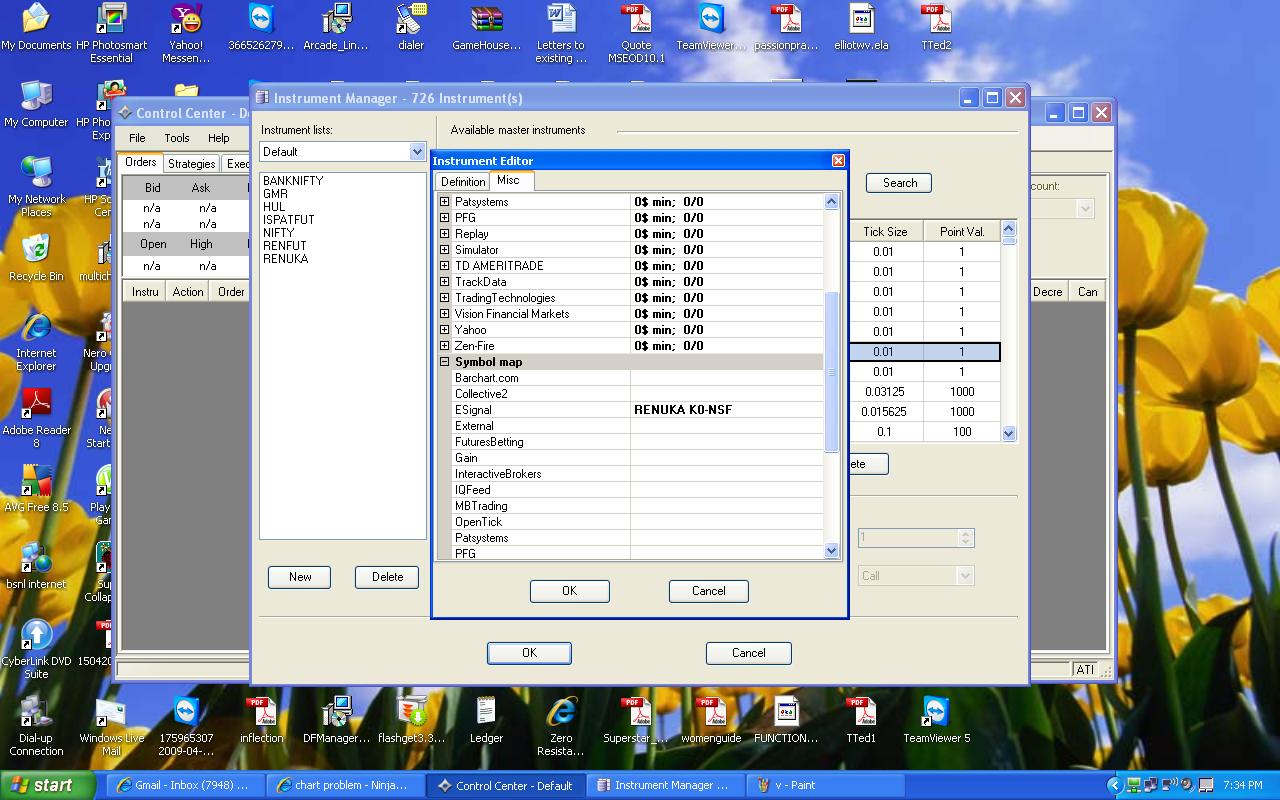
Task: Expand the TD AMERITRADE node
Action: pyautogui.click(x=445, y=266)
